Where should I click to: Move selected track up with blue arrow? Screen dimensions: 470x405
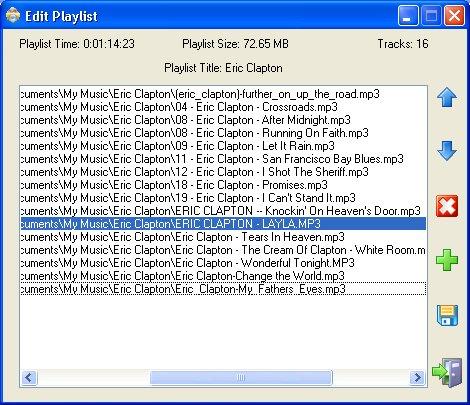click(447, 97)
